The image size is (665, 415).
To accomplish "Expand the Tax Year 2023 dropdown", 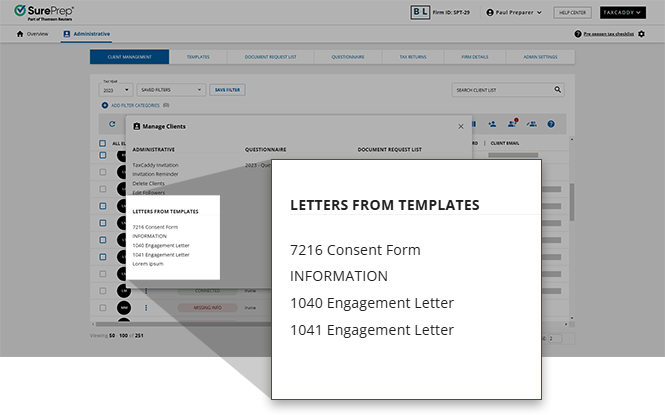I will tap(116, 90).
